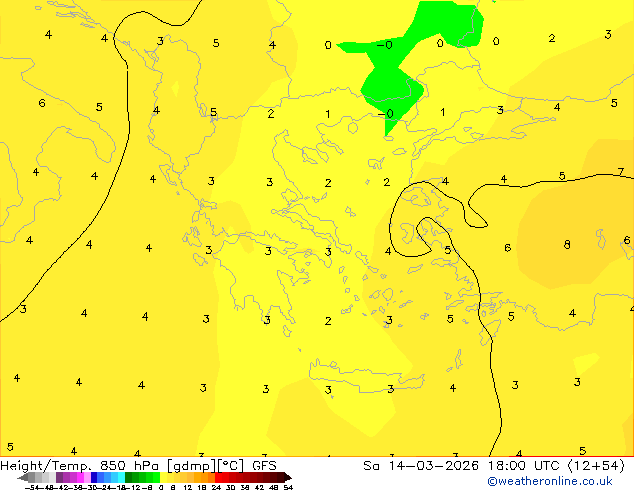Image resolution: width=634 pixels, height=490 pixels.
Task: Click the '(12+54)' forecast run label
Action: [596, 466]
